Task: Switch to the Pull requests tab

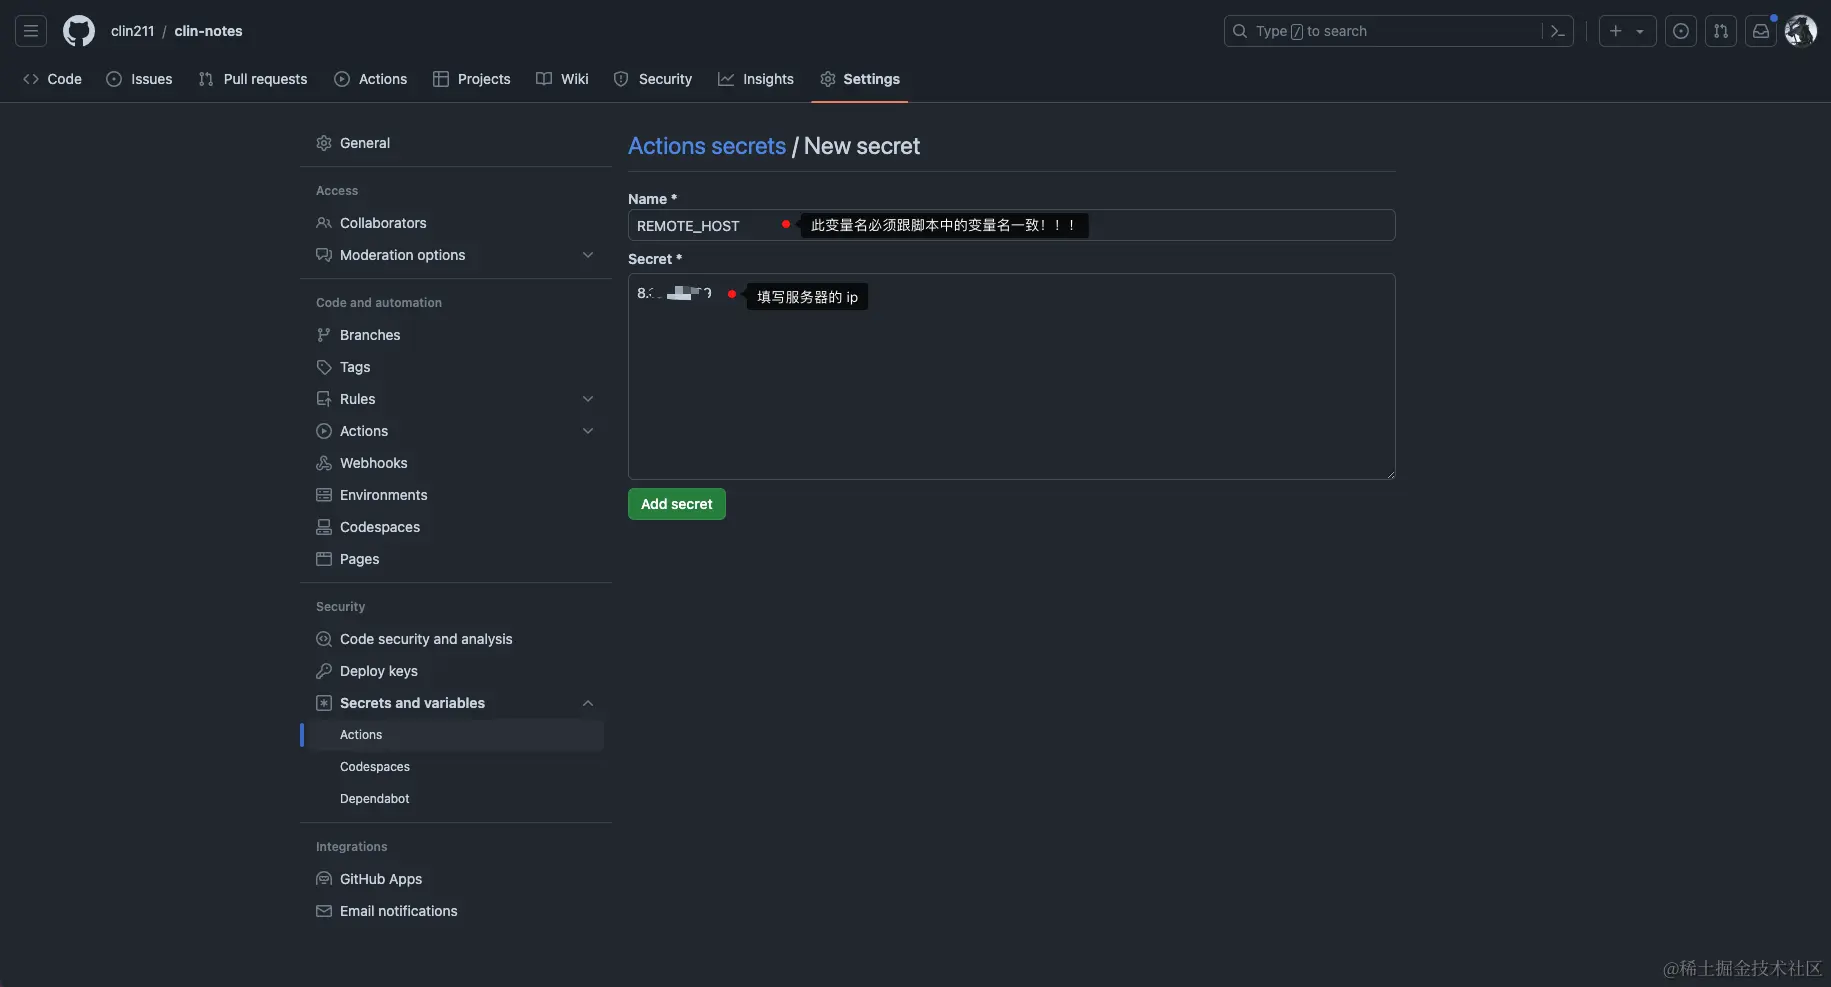Action: (253, 79)
